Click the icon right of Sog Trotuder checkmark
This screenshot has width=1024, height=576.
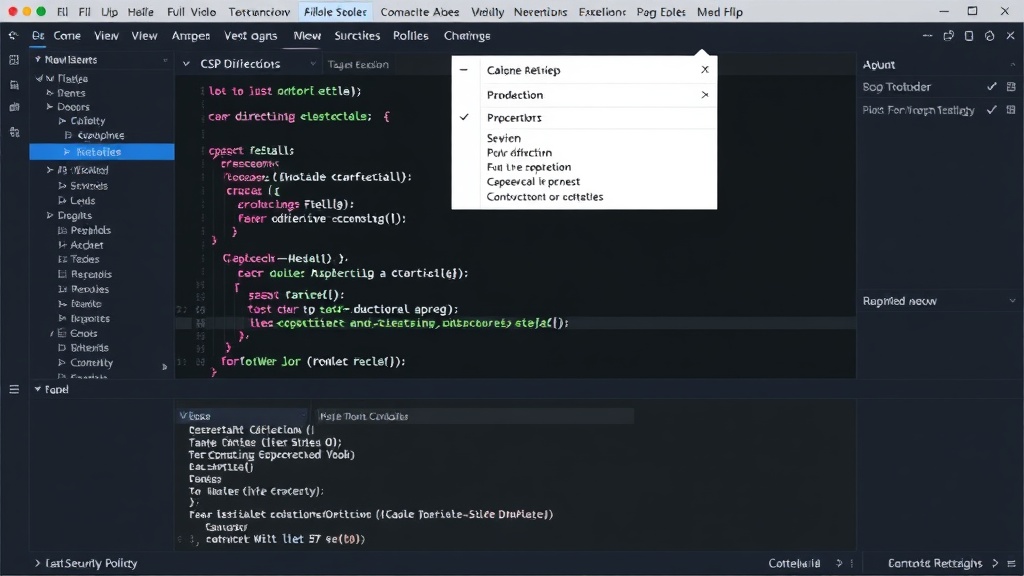tap(1011, 86)
